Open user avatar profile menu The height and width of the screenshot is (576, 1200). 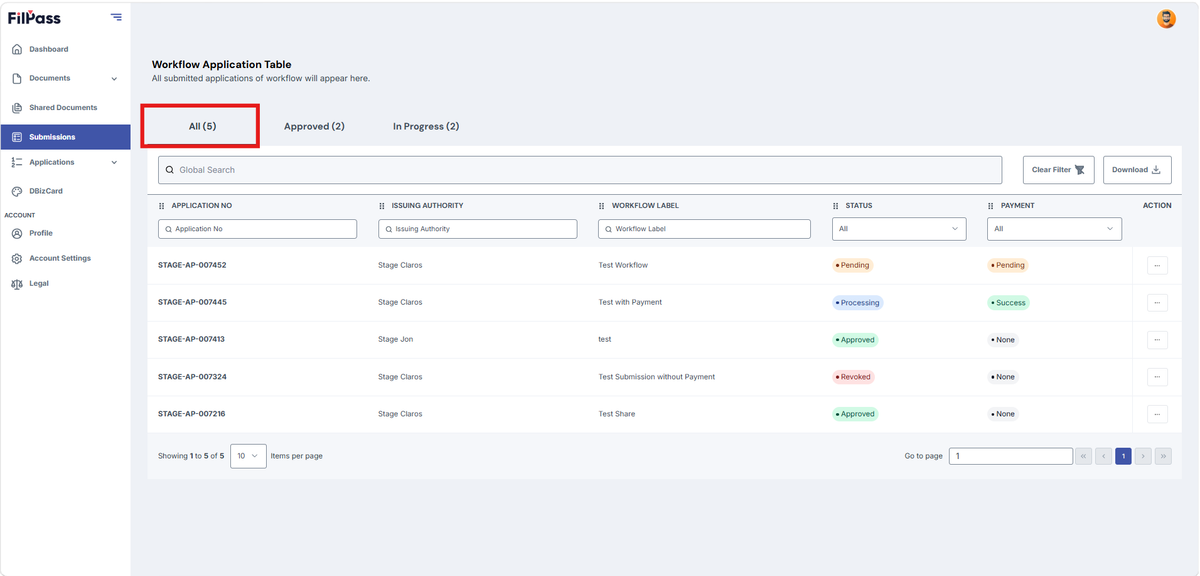pos(1166,19)
